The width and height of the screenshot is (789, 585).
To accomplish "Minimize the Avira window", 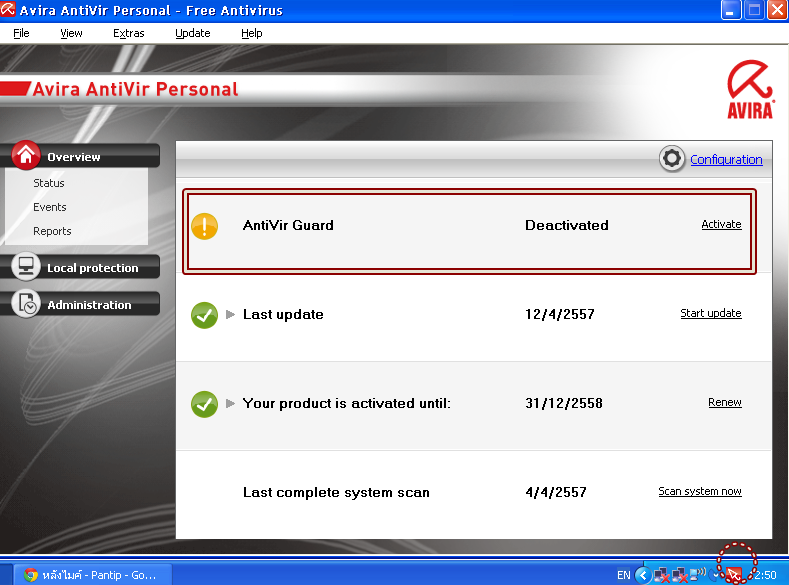I will click(731, 10).
